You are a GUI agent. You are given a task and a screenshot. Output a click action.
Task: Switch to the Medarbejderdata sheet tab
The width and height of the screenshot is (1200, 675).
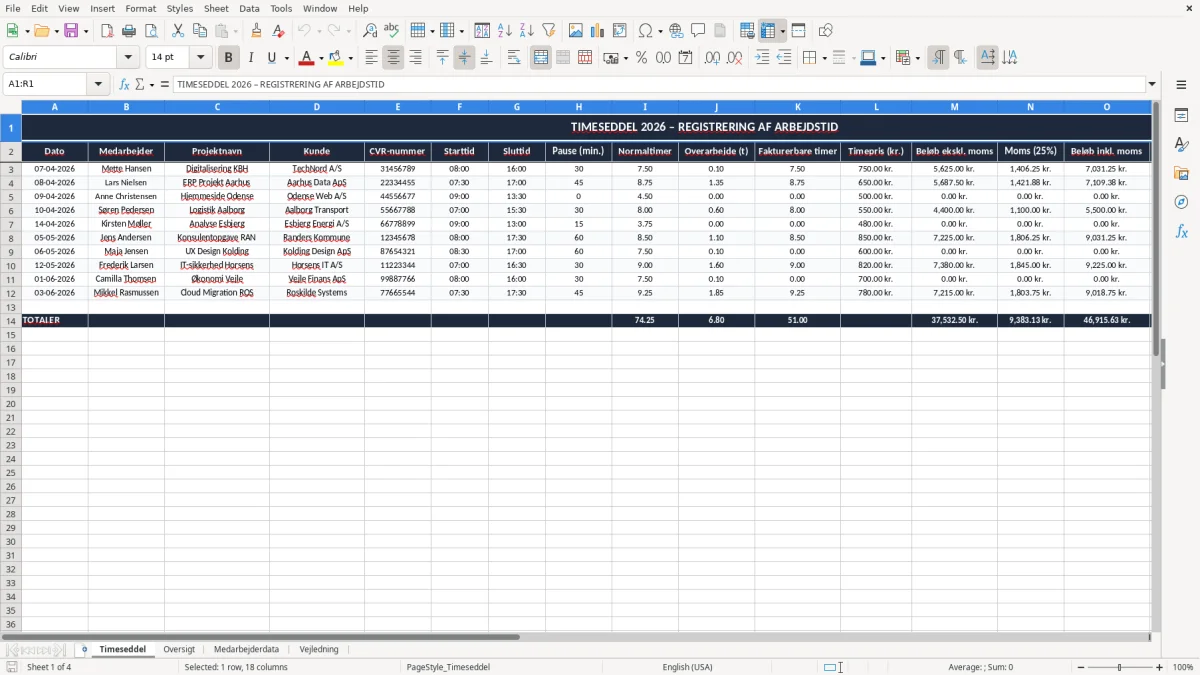(x=246, y=649)
